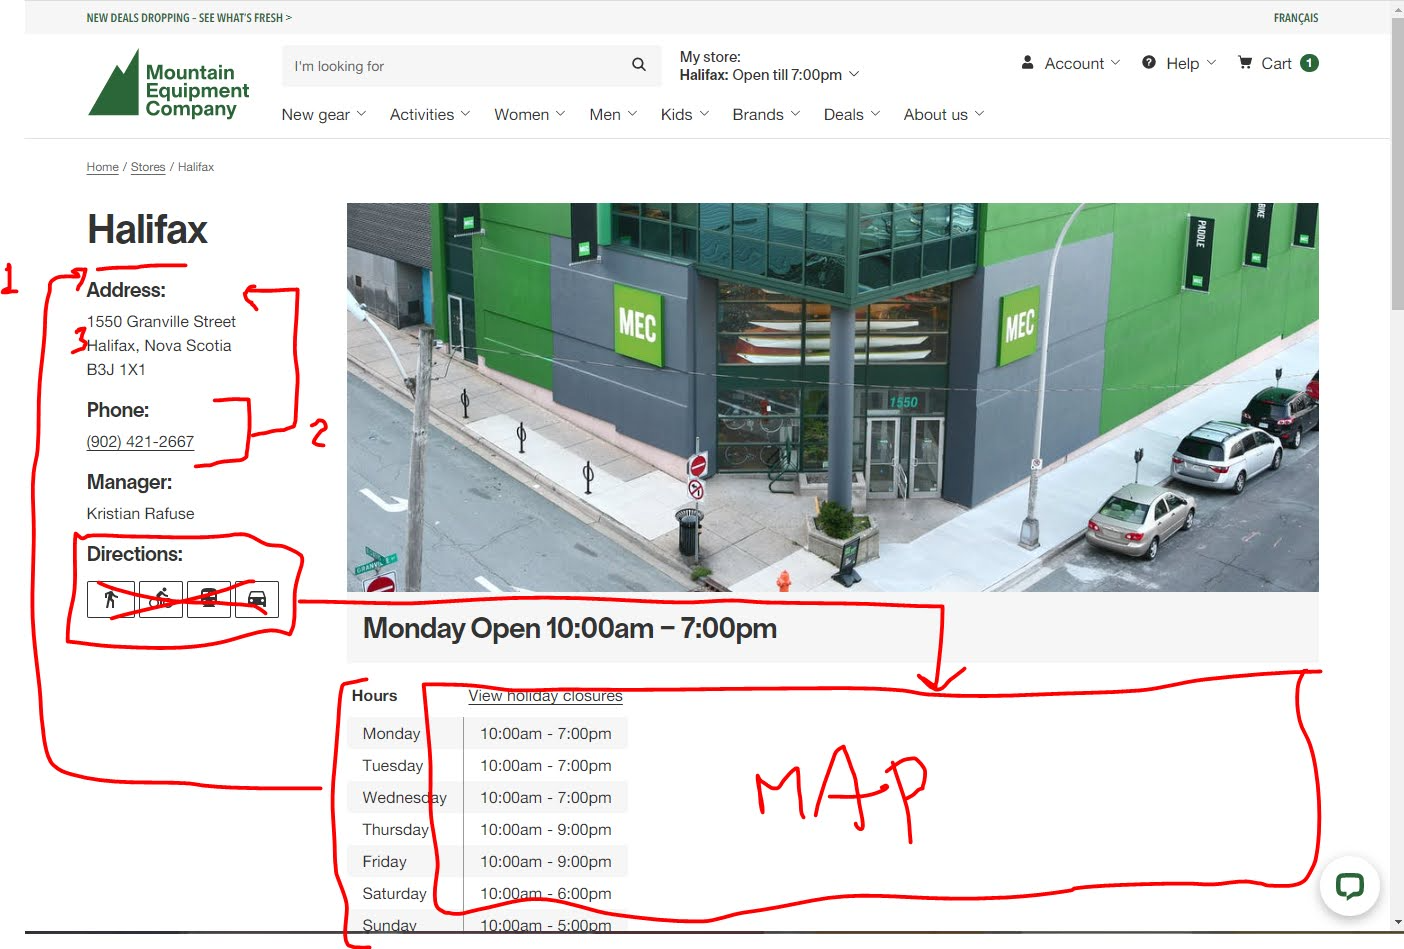The width and height of the screenshot is (1404, 949).
Task: Go to Stores breadcrumb link
Action: tap(148, 167)
